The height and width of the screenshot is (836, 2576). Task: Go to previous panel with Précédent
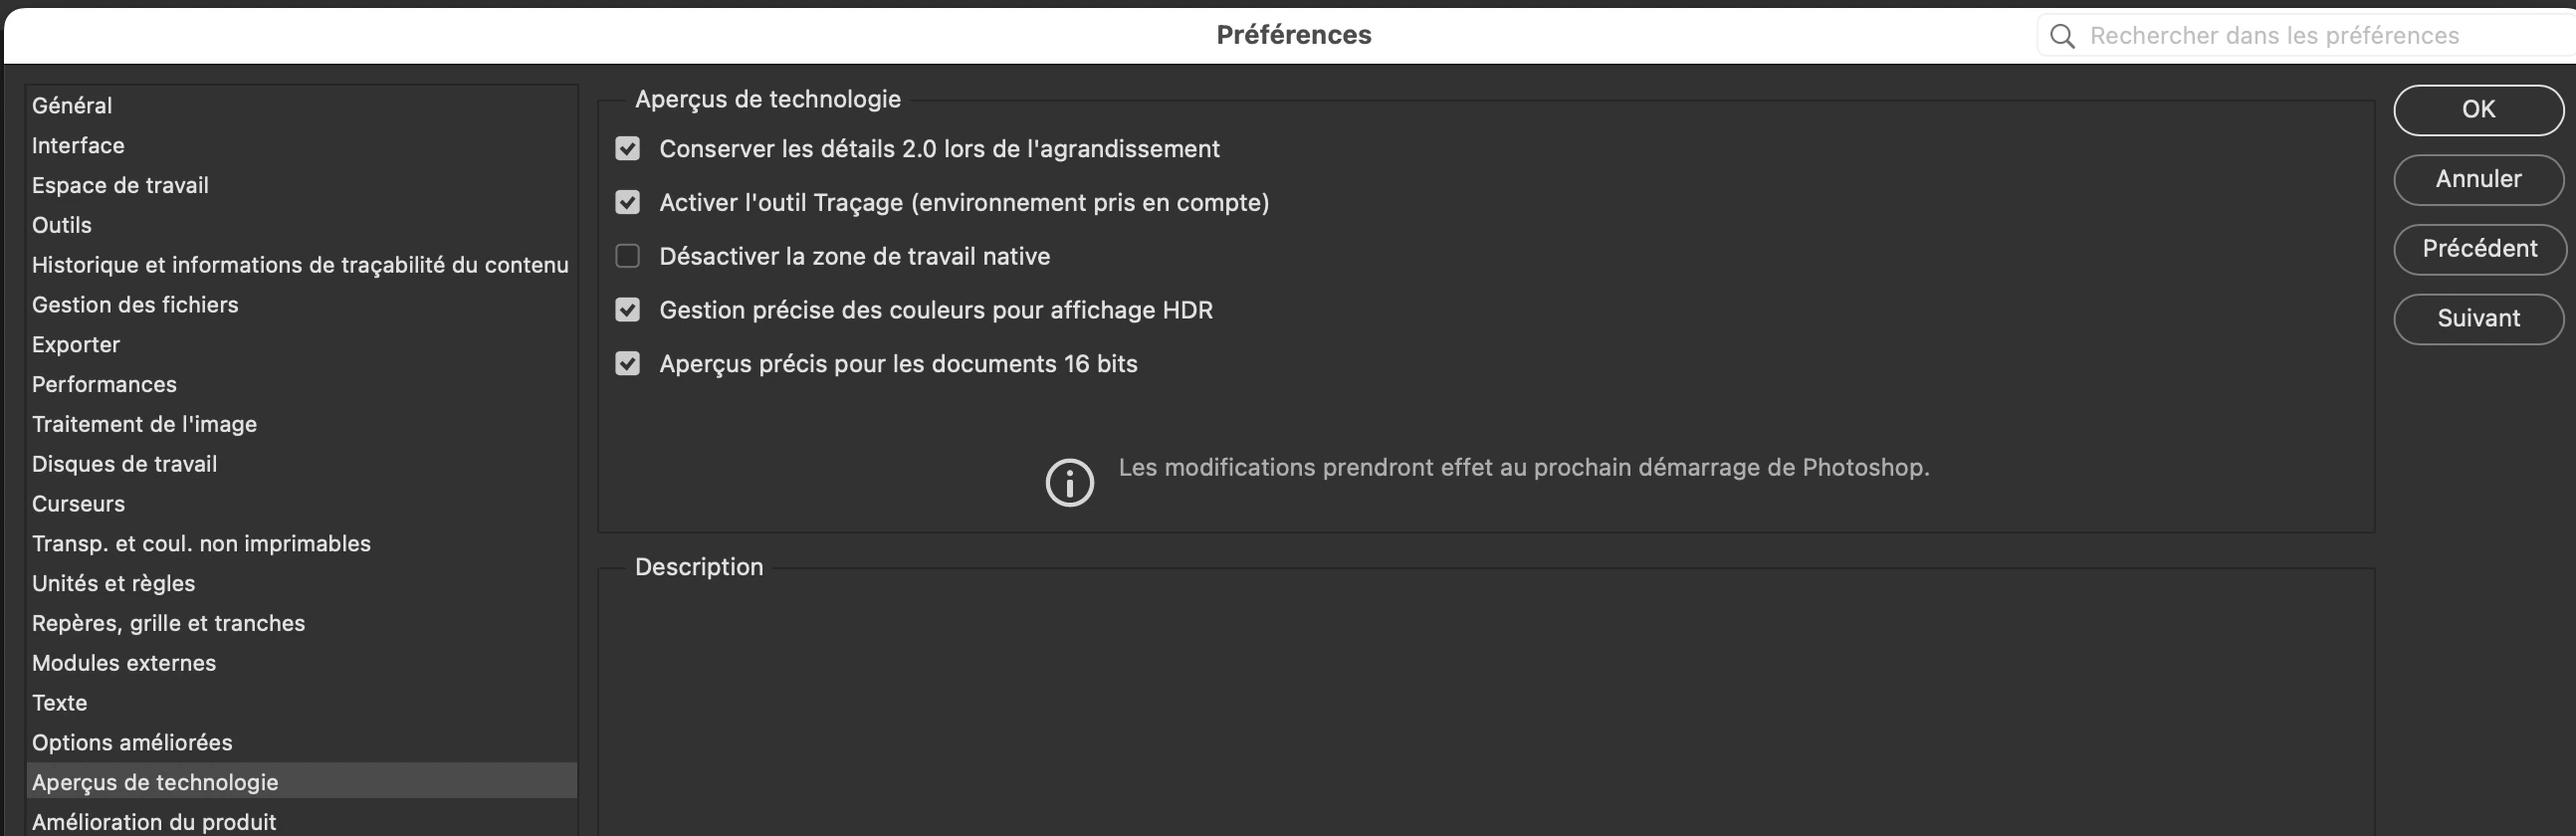2478,249
